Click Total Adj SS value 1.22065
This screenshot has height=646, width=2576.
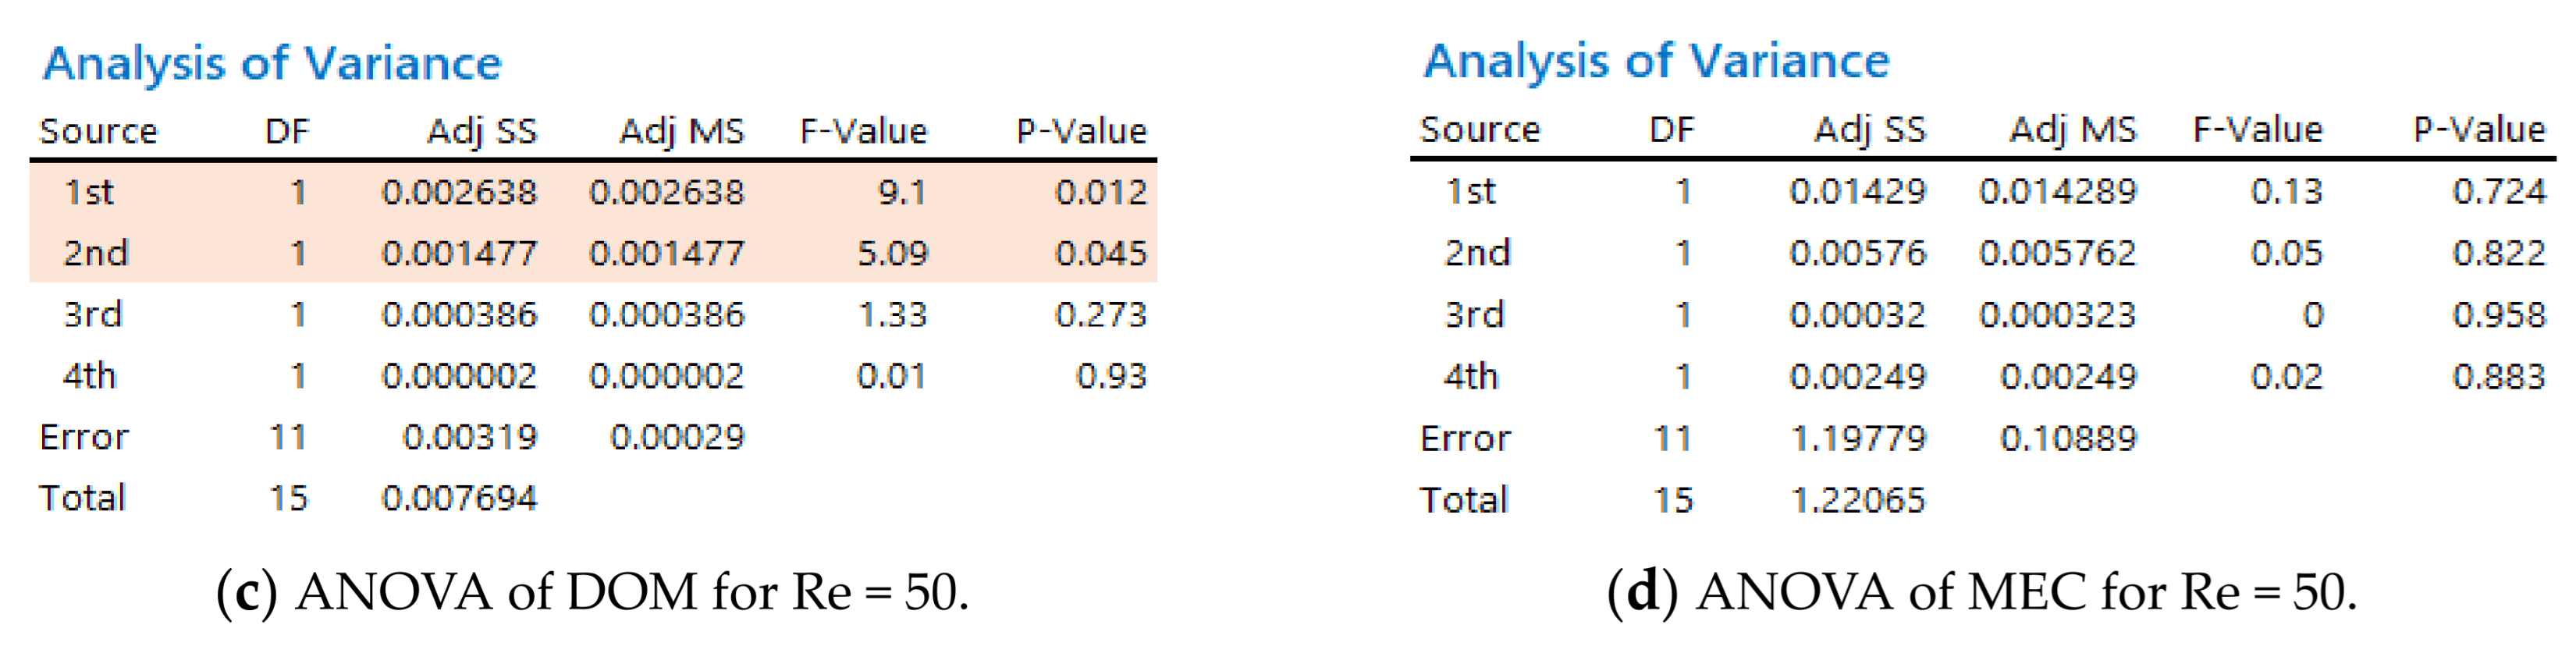[1857, 499]
